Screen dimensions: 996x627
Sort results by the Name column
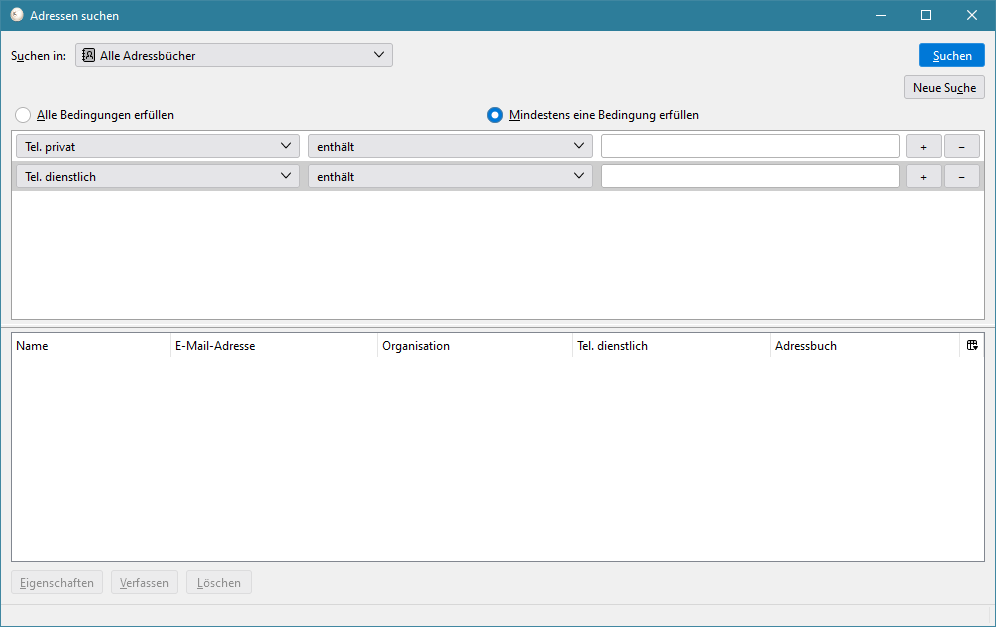coord(90,346)
